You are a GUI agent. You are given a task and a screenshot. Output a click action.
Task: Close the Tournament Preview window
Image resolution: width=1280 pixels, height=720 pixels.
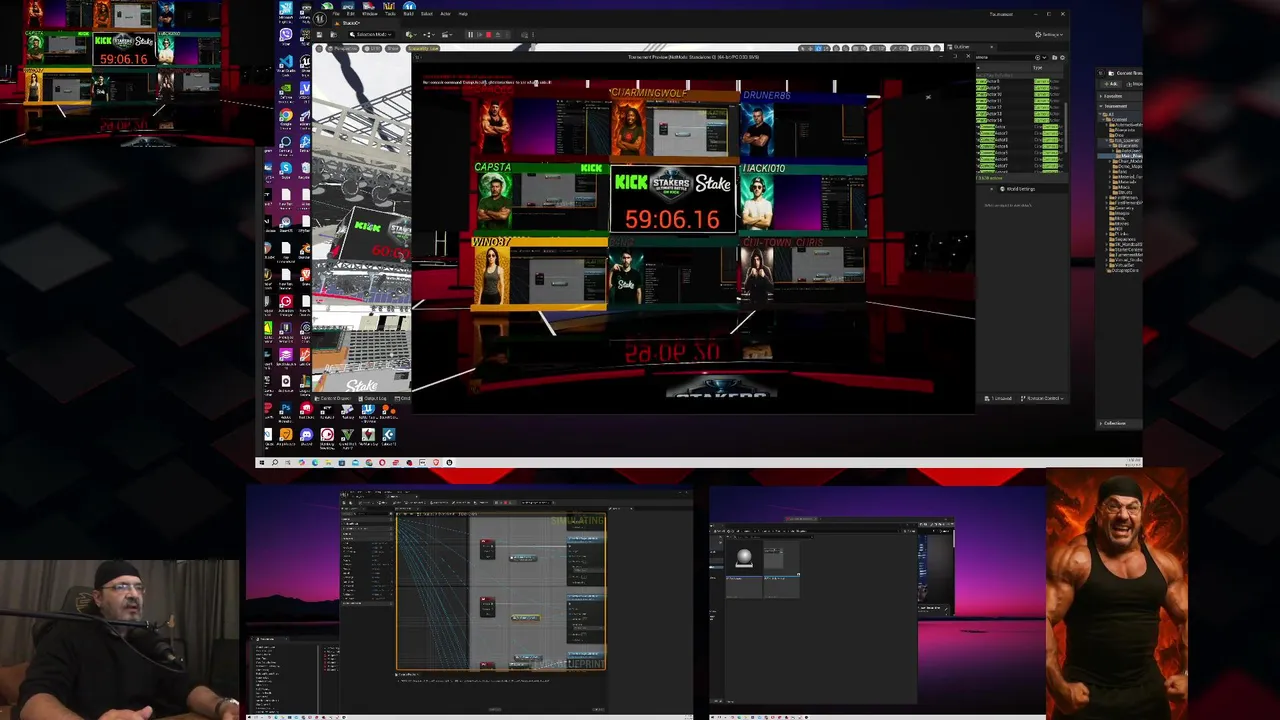pos(968,56)
